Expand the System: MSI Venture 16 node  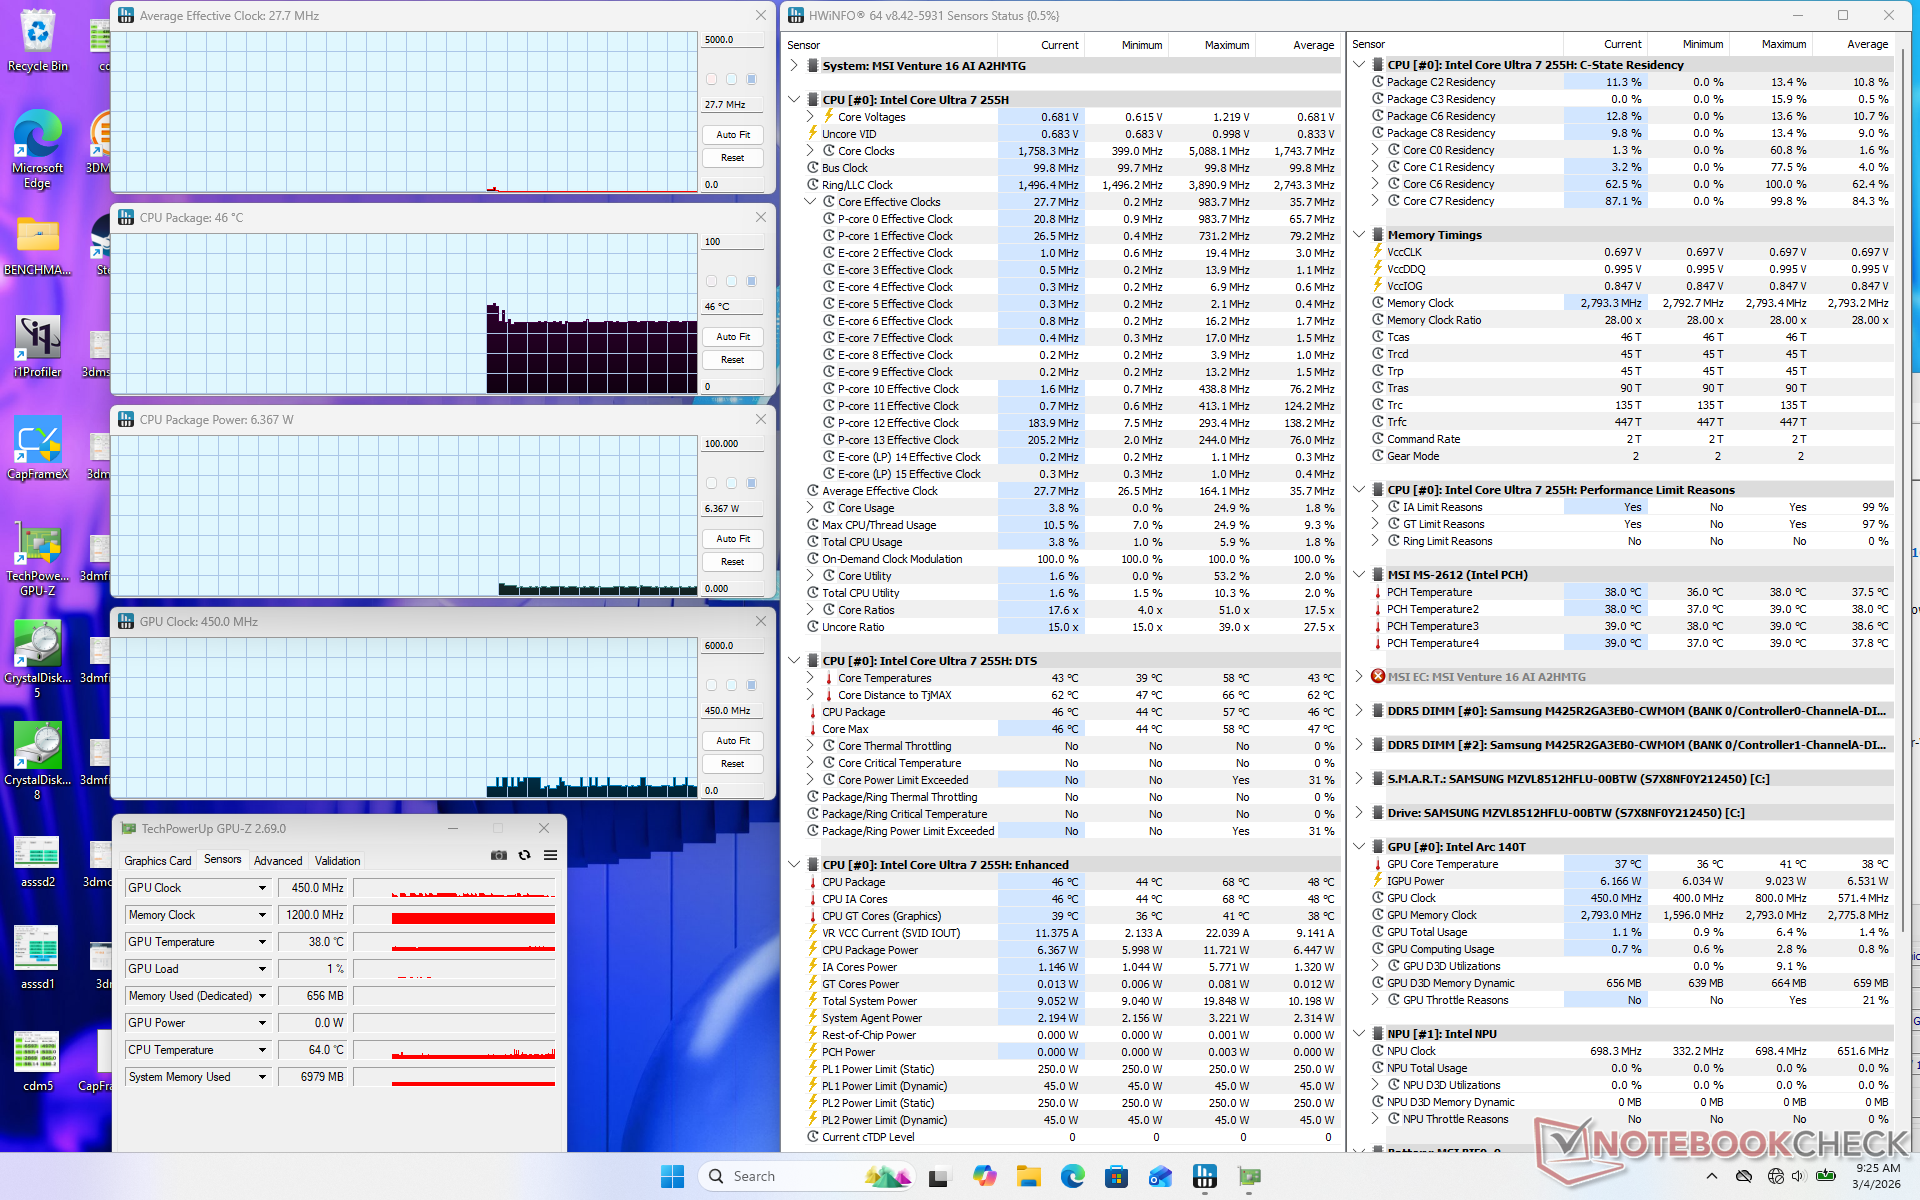point(794,66)
